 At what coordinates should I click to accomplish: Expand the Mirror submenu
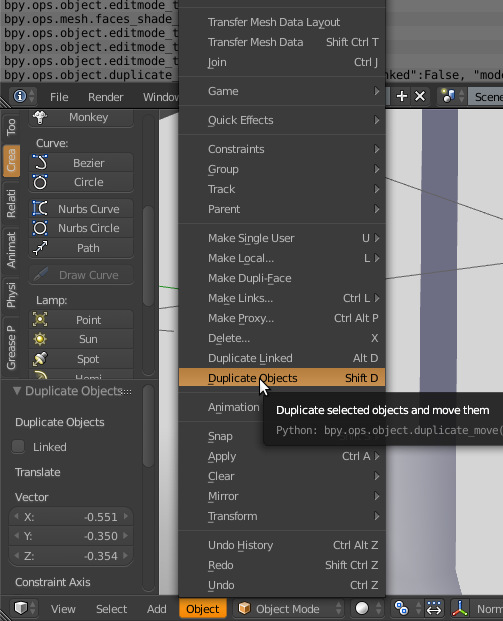click(x=282, y=496)
